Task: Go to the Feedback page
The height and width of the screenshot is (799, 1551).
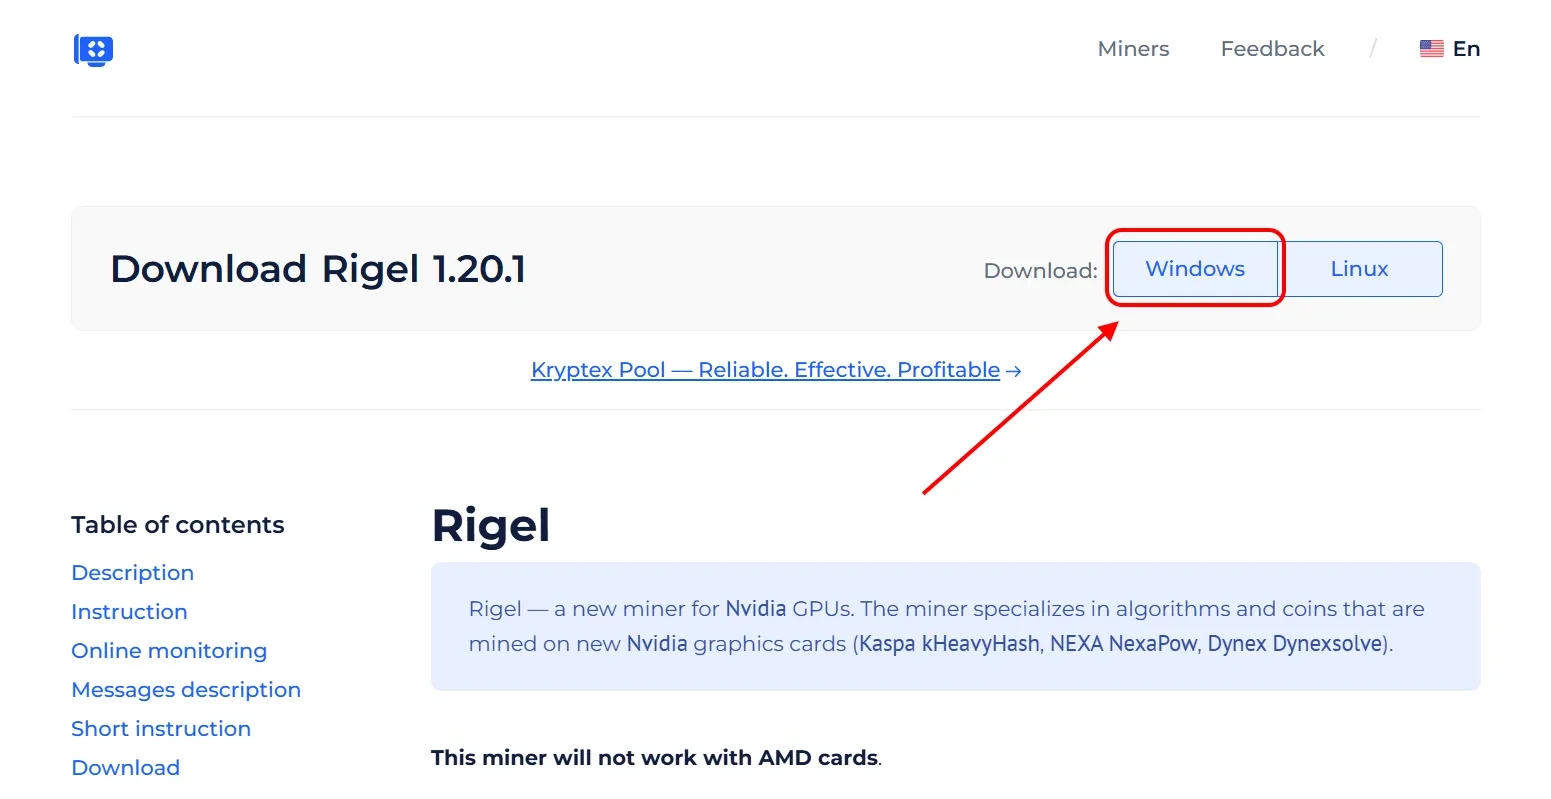Action: tap(1272, 49)
